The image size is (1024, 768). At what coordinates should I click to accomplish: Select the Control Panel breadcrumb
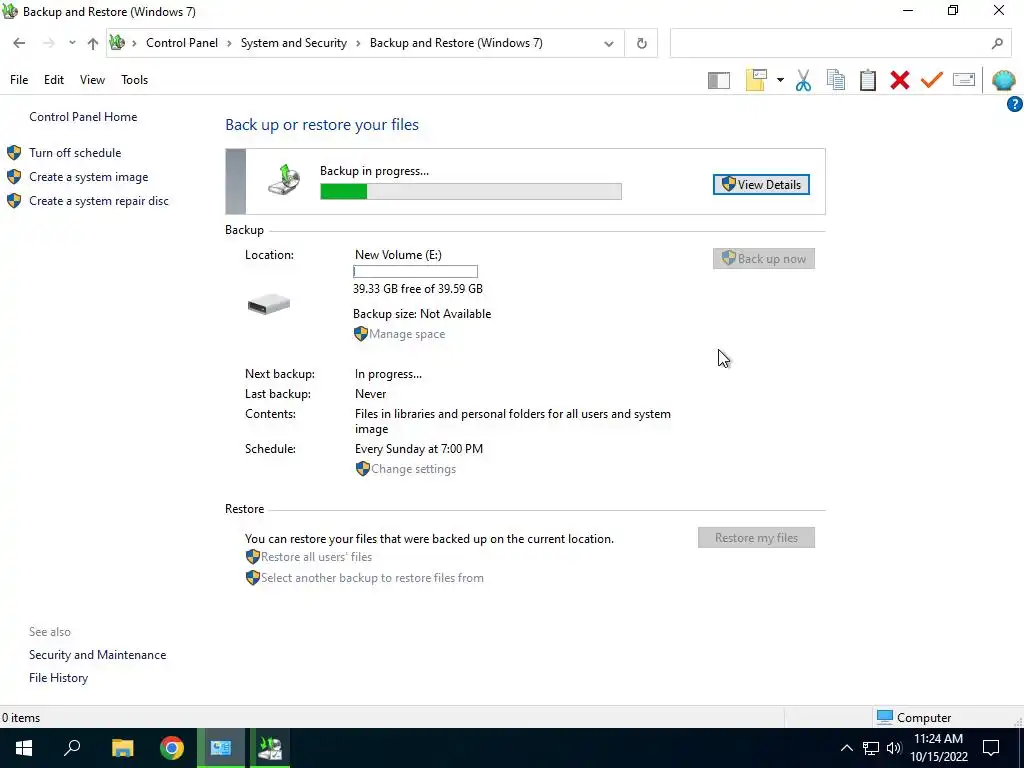[182, 43]
